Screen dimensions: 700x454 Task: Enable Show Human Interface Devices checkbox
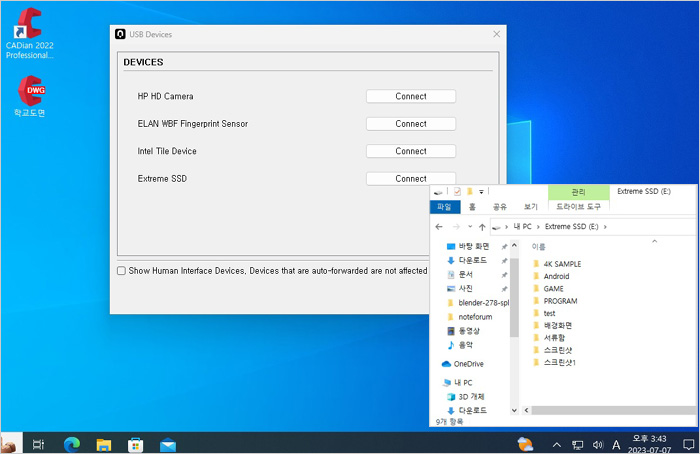[121, 271]
